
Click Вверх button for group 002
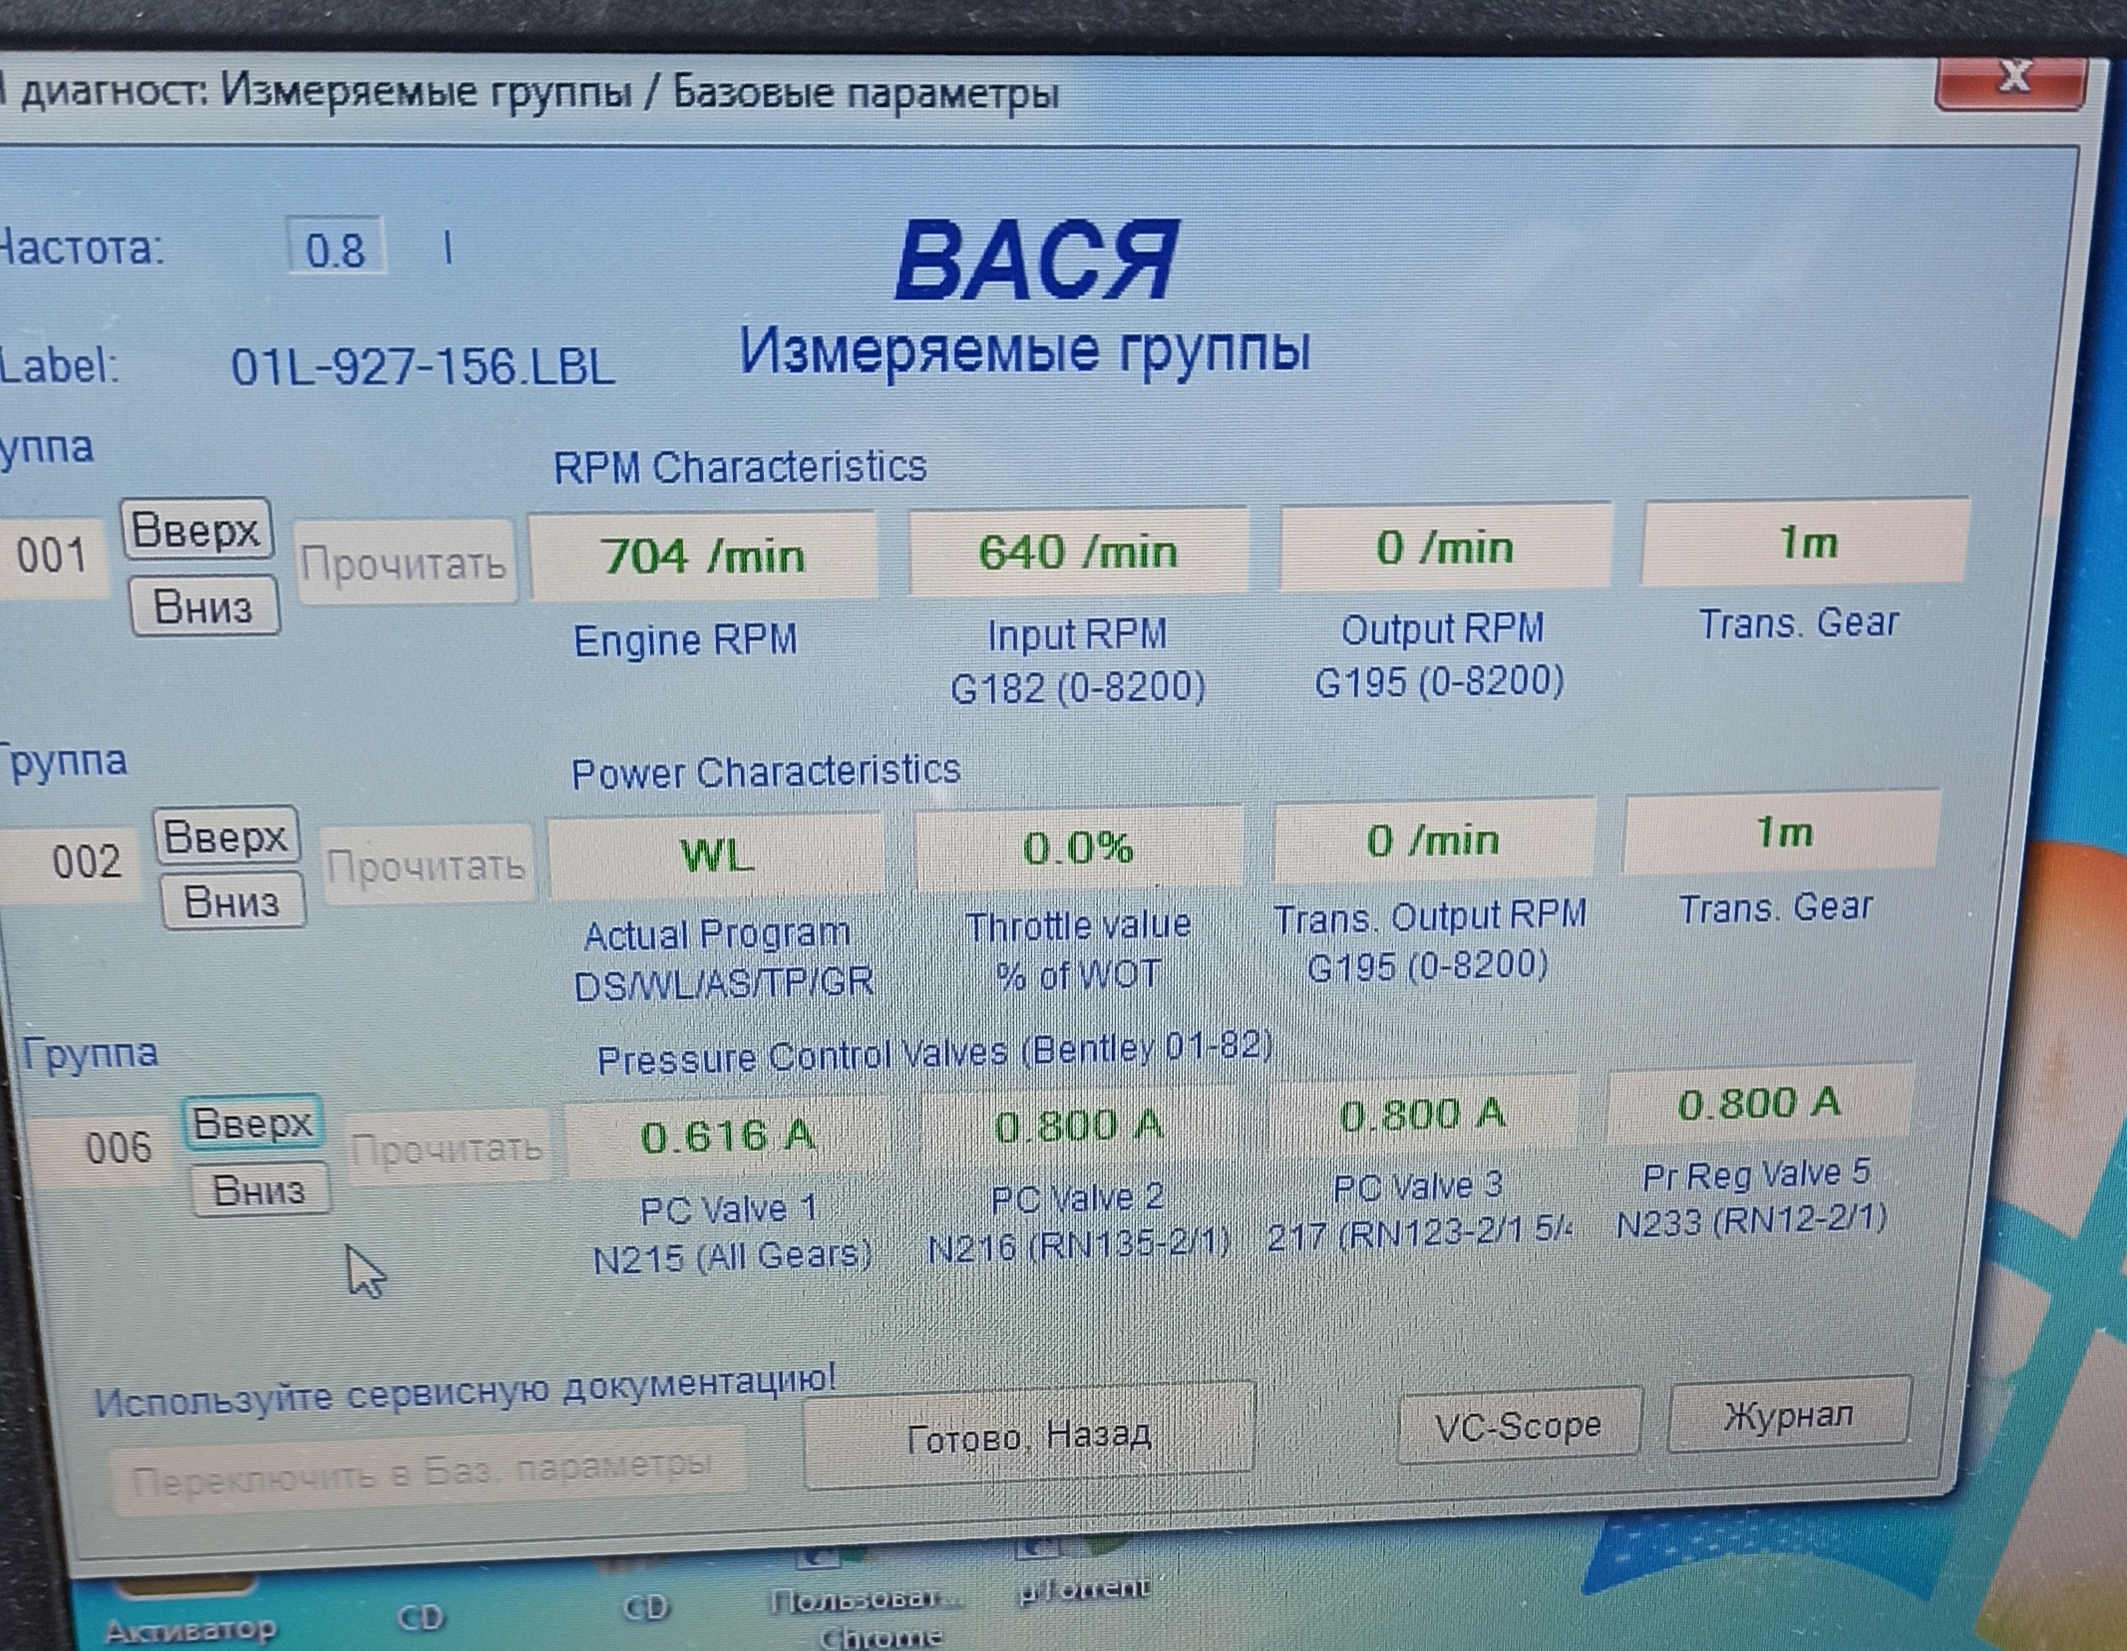[x=226, y=836]
